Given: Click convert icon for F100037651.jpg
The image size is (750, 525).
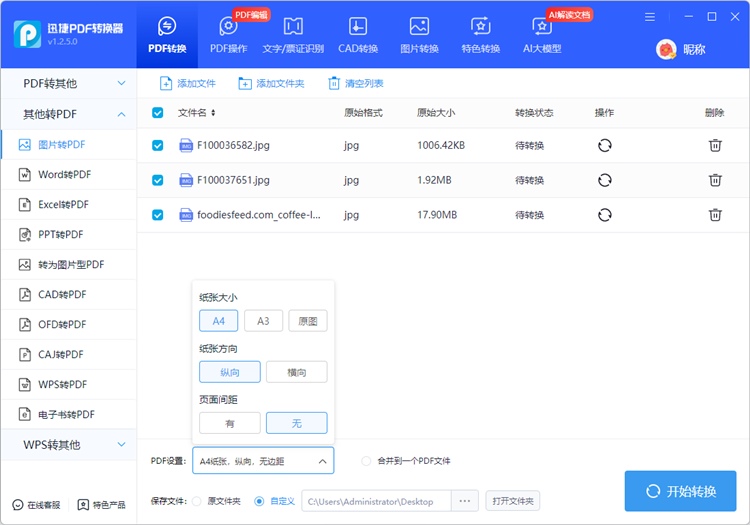Looking at the screenshot, I should click(x=604, y=180).
